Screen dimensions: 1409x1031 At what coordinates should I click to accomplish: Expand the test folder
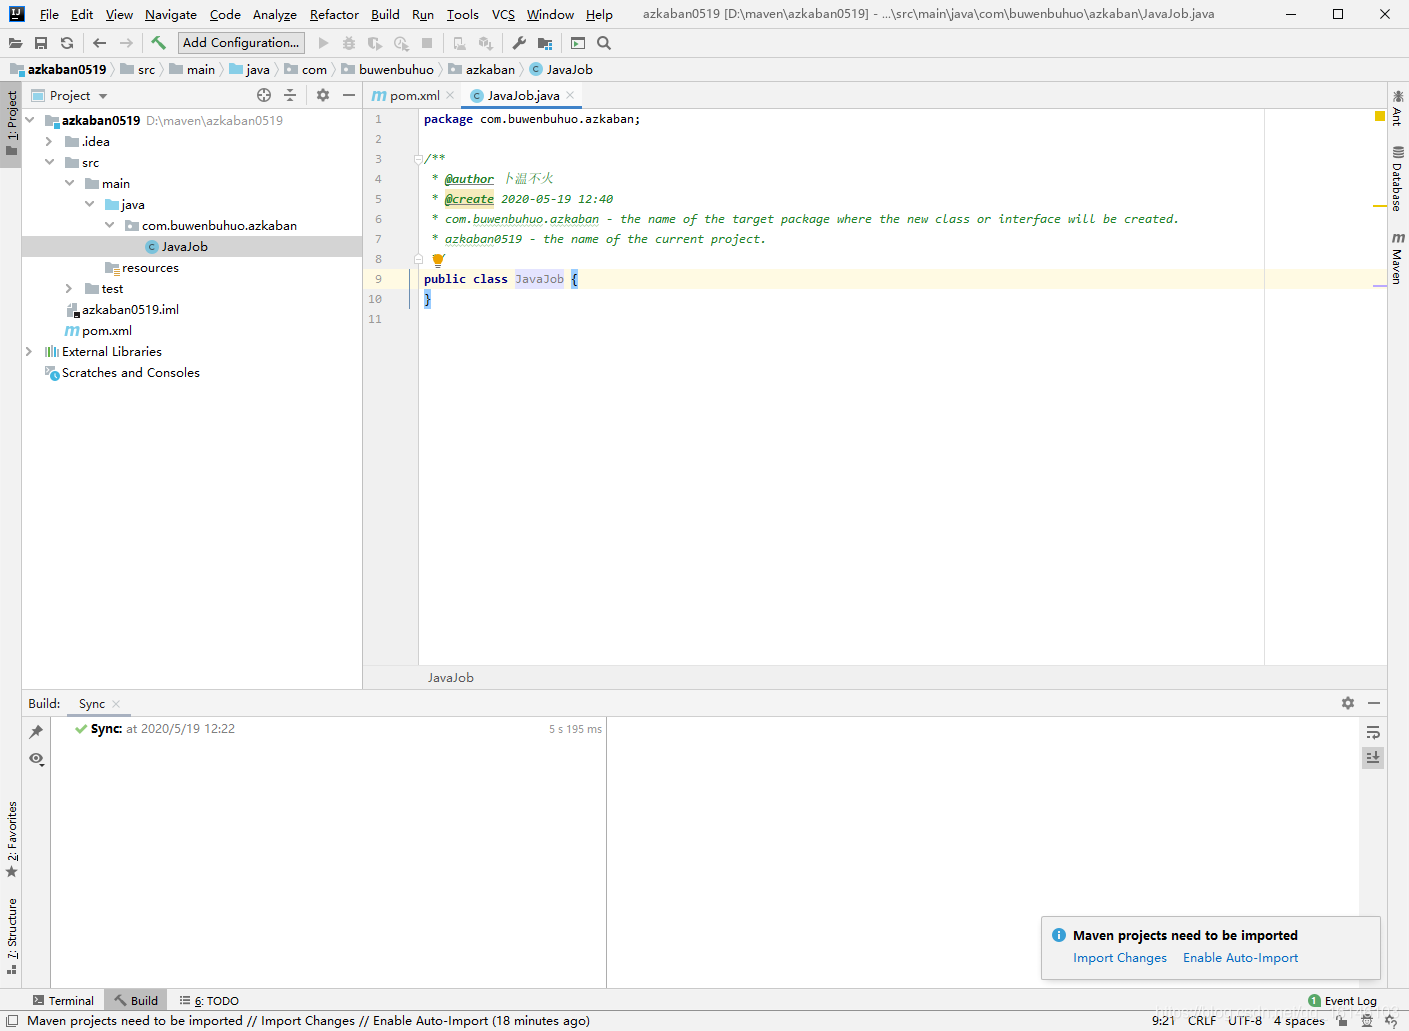[x=69, y=288]
